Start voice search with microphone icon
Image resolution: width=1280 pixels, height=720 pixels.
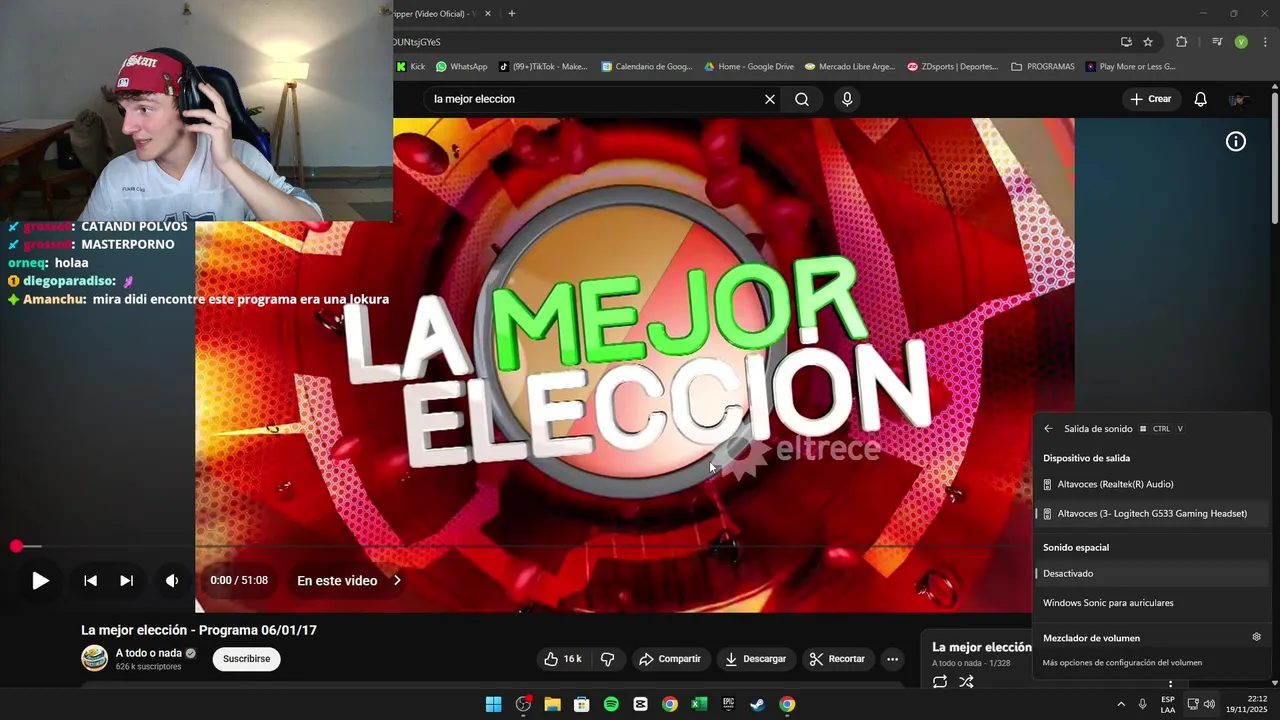pos(847,99)
